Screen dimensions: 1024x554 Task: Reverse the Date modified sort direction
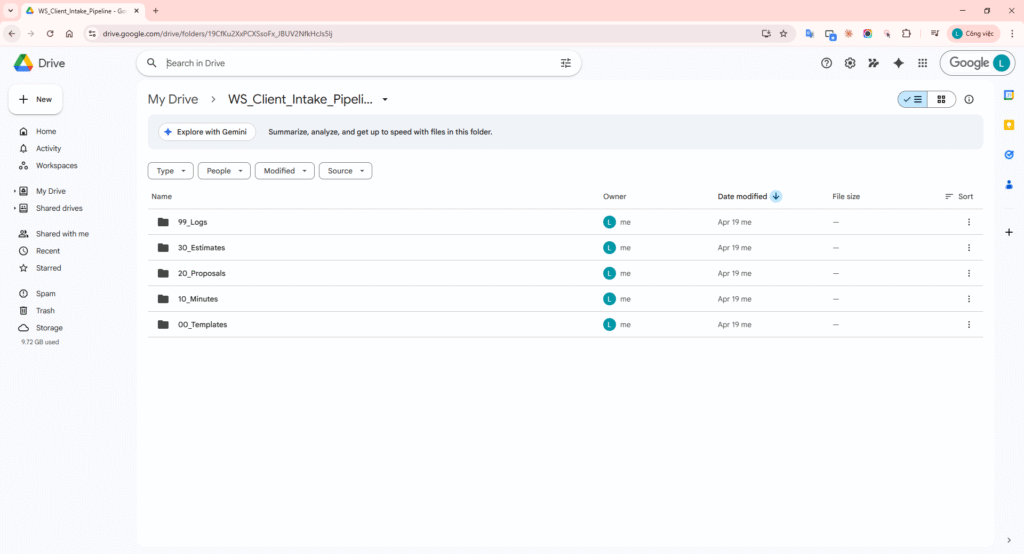[x=776, y=197]
